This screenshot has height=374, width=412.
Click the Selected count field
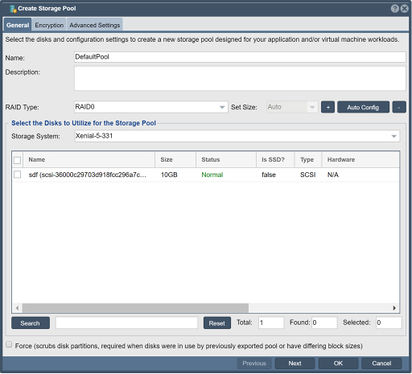[389, 323]
